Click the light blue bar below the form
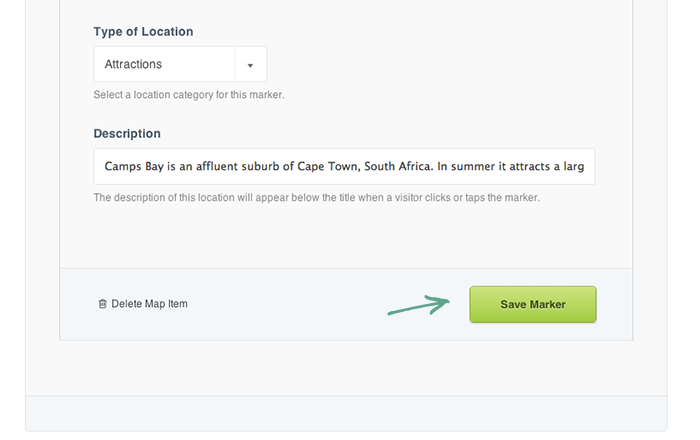 [x=346, y=413]
